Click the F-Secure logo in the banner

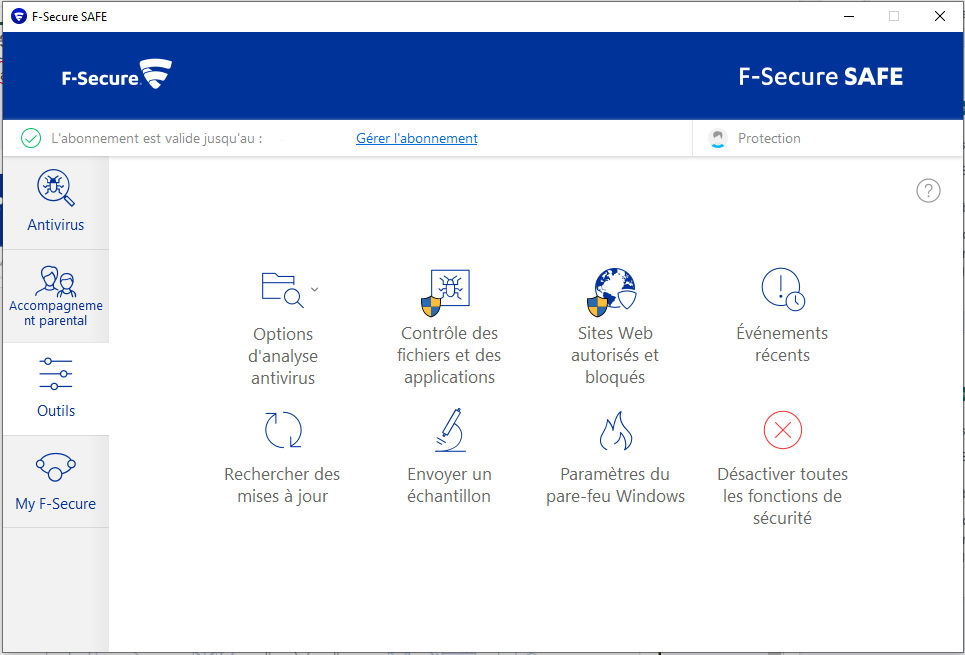[117, 74]
